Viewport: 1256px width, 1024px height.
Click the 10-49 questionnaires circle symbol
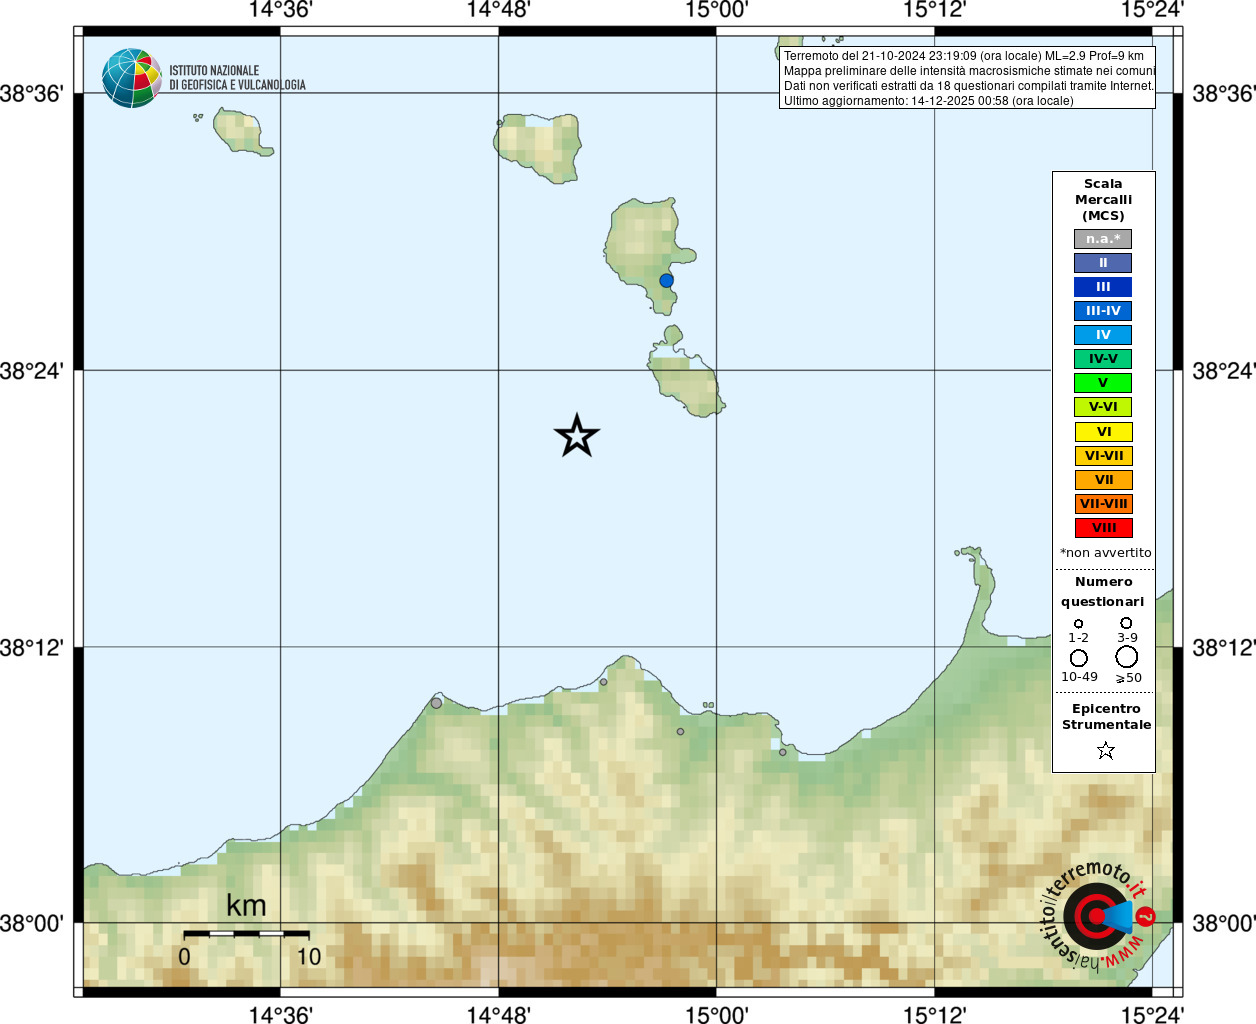(x=1079, y=658)
